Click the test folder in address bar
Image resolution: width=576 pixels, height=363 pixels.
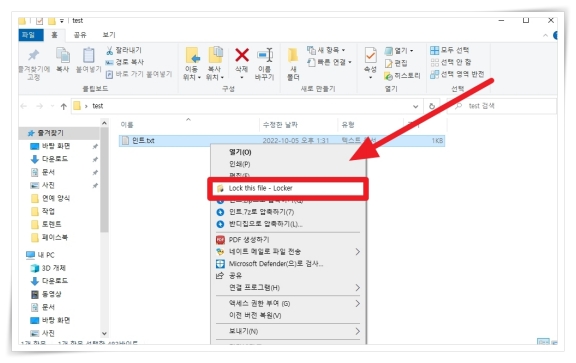click(98, 106)
